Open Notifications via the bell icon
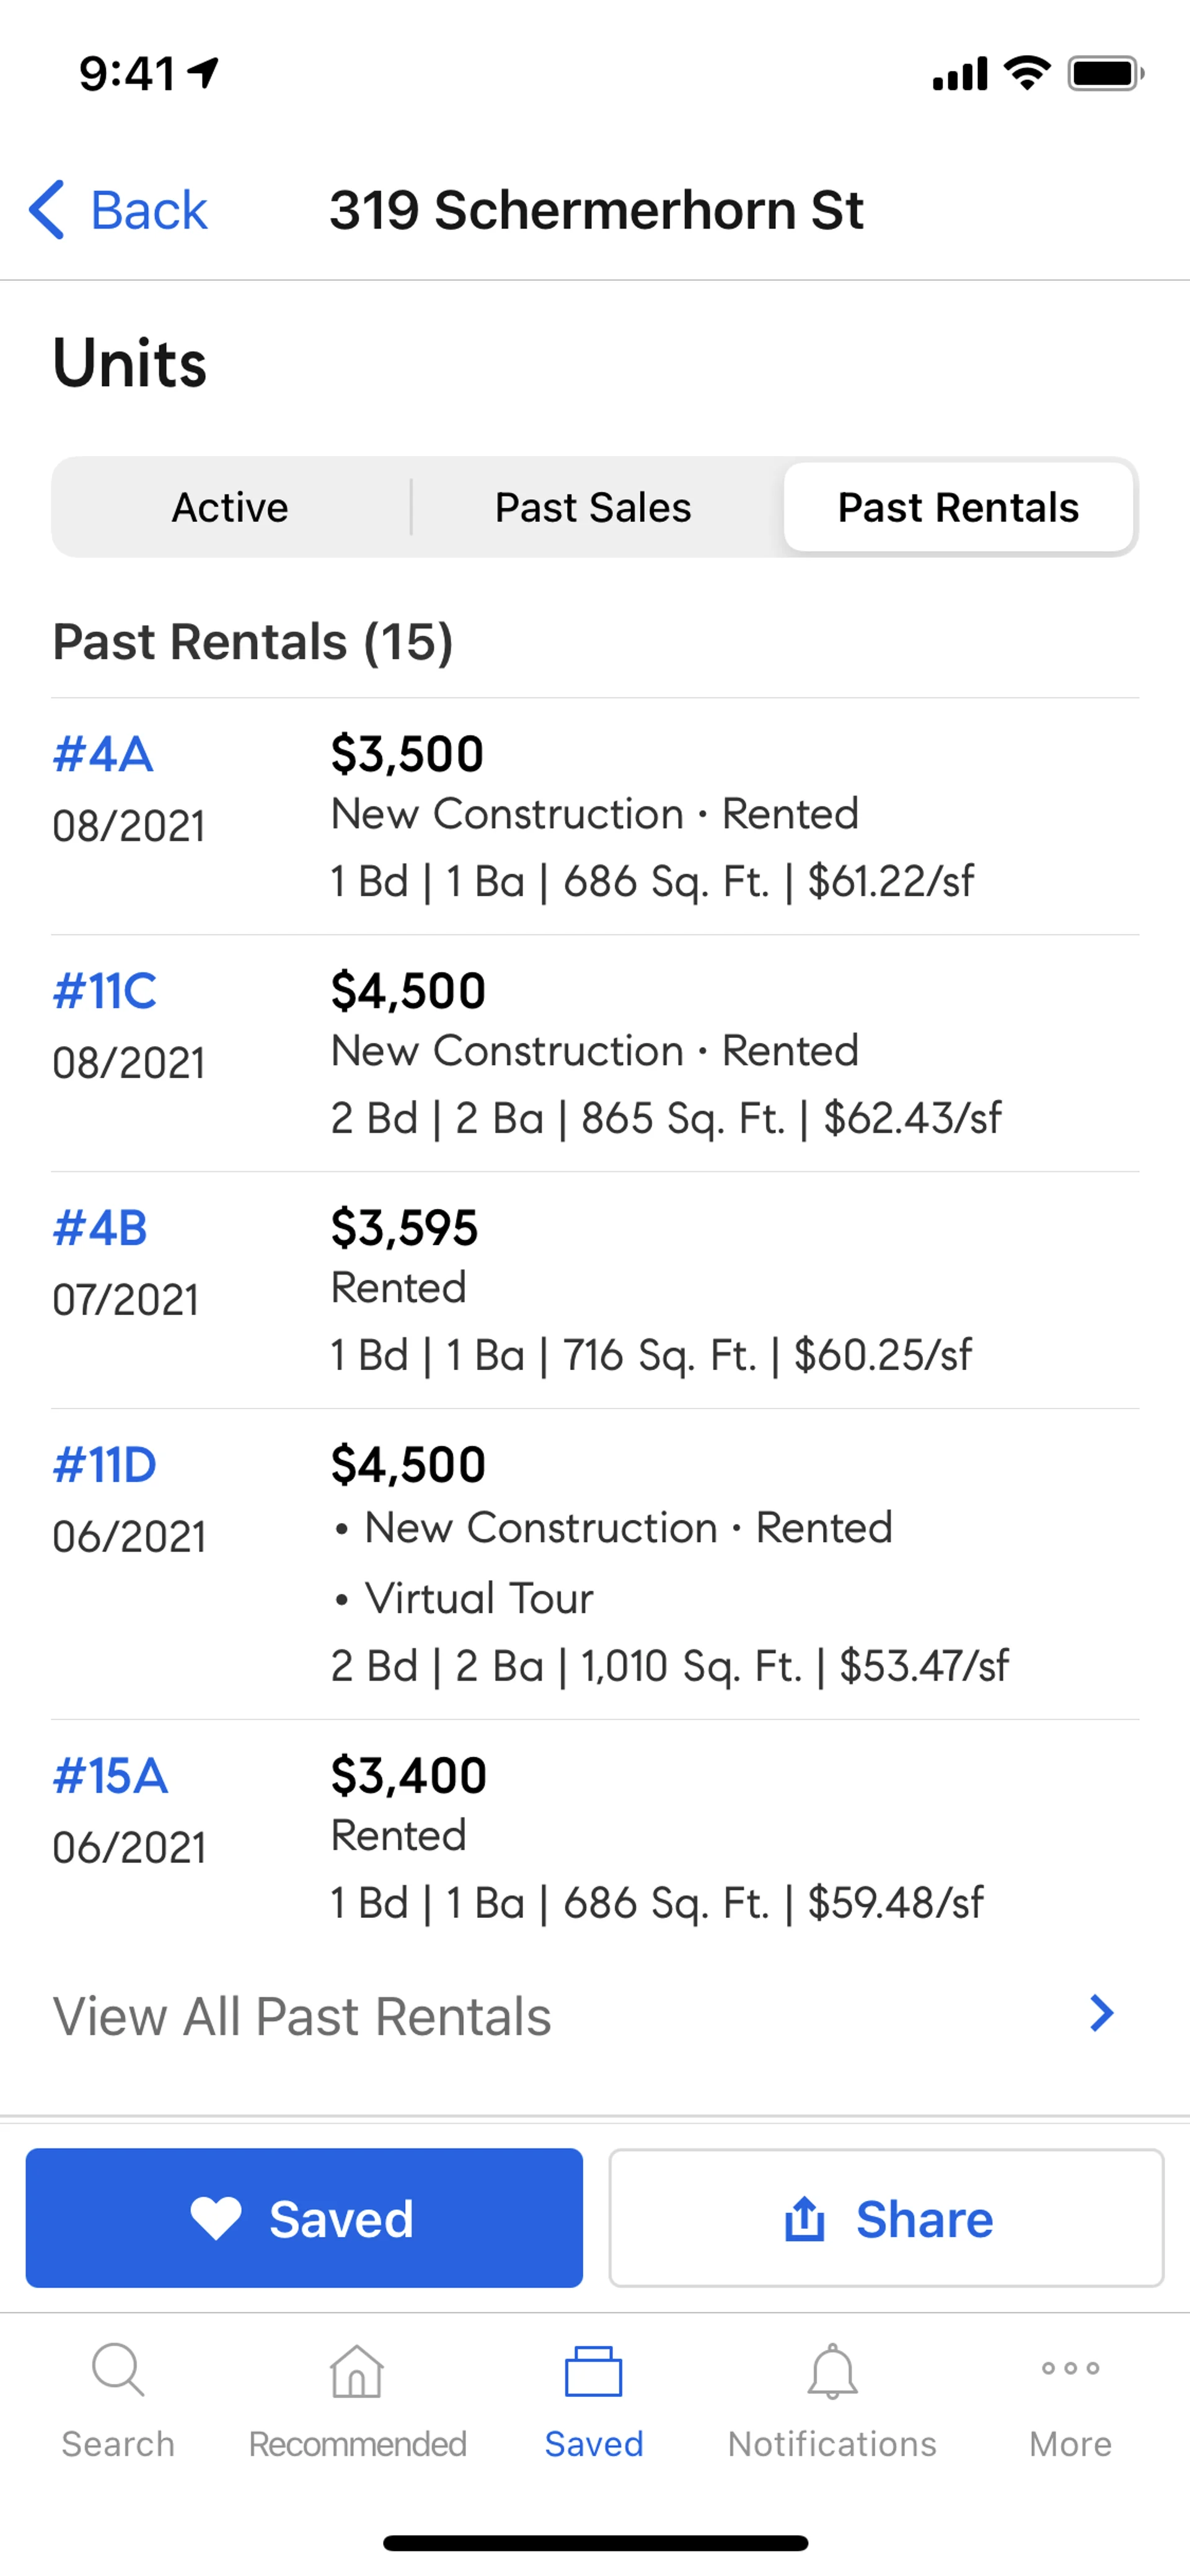This screenshot has height=2576, width=1190. click(x=832, y=2372)
